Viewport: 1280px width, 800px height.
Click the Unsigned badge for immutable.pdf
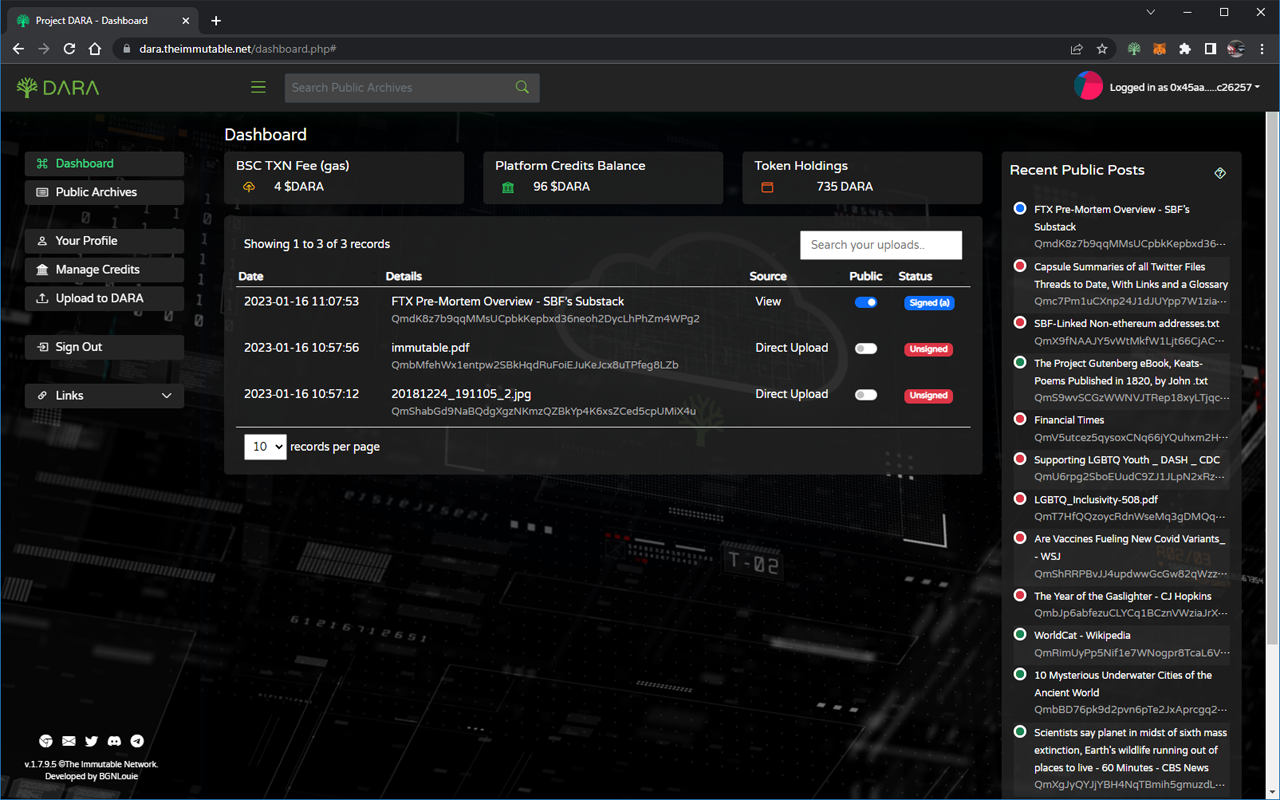[929, 349]
